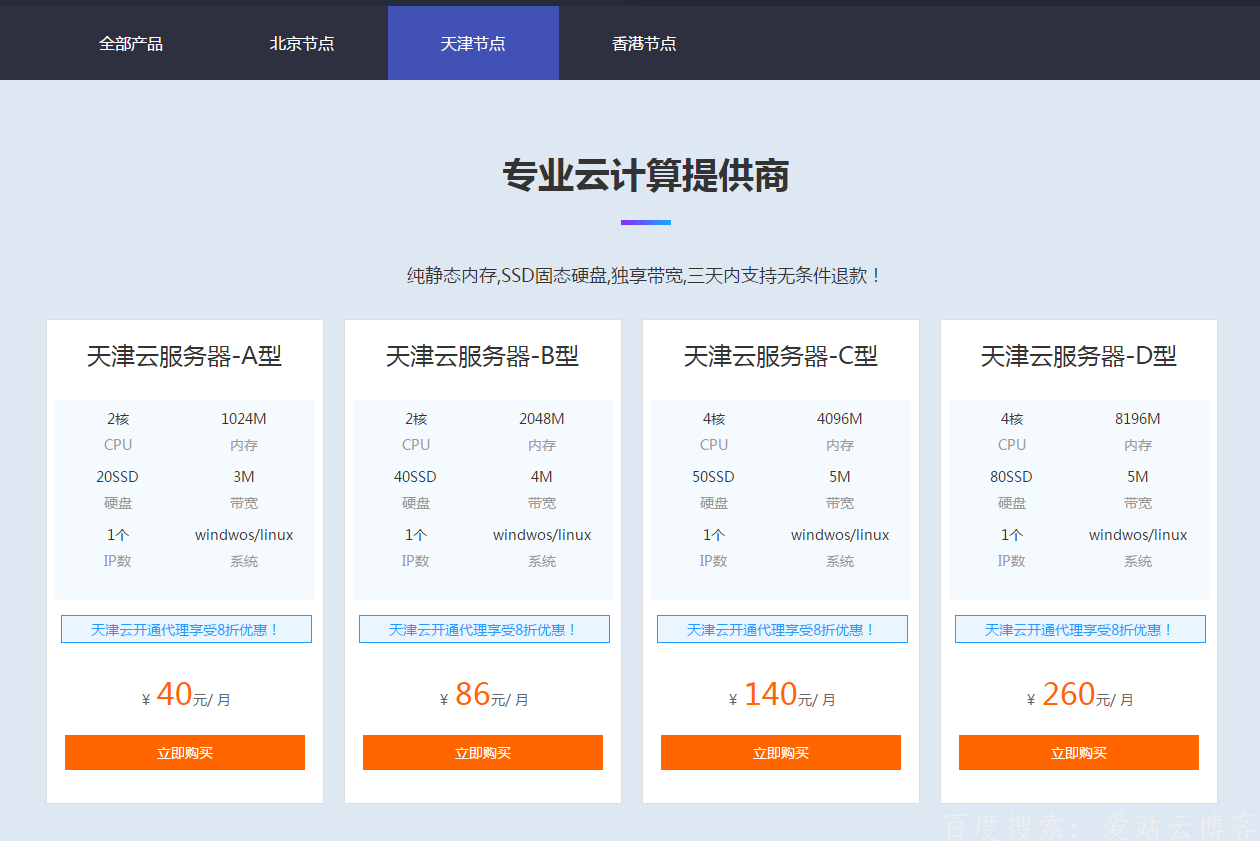Screen dimensions: 1260x841
Task: Switch to the 香港节点 tab
Action: (644, 44)
